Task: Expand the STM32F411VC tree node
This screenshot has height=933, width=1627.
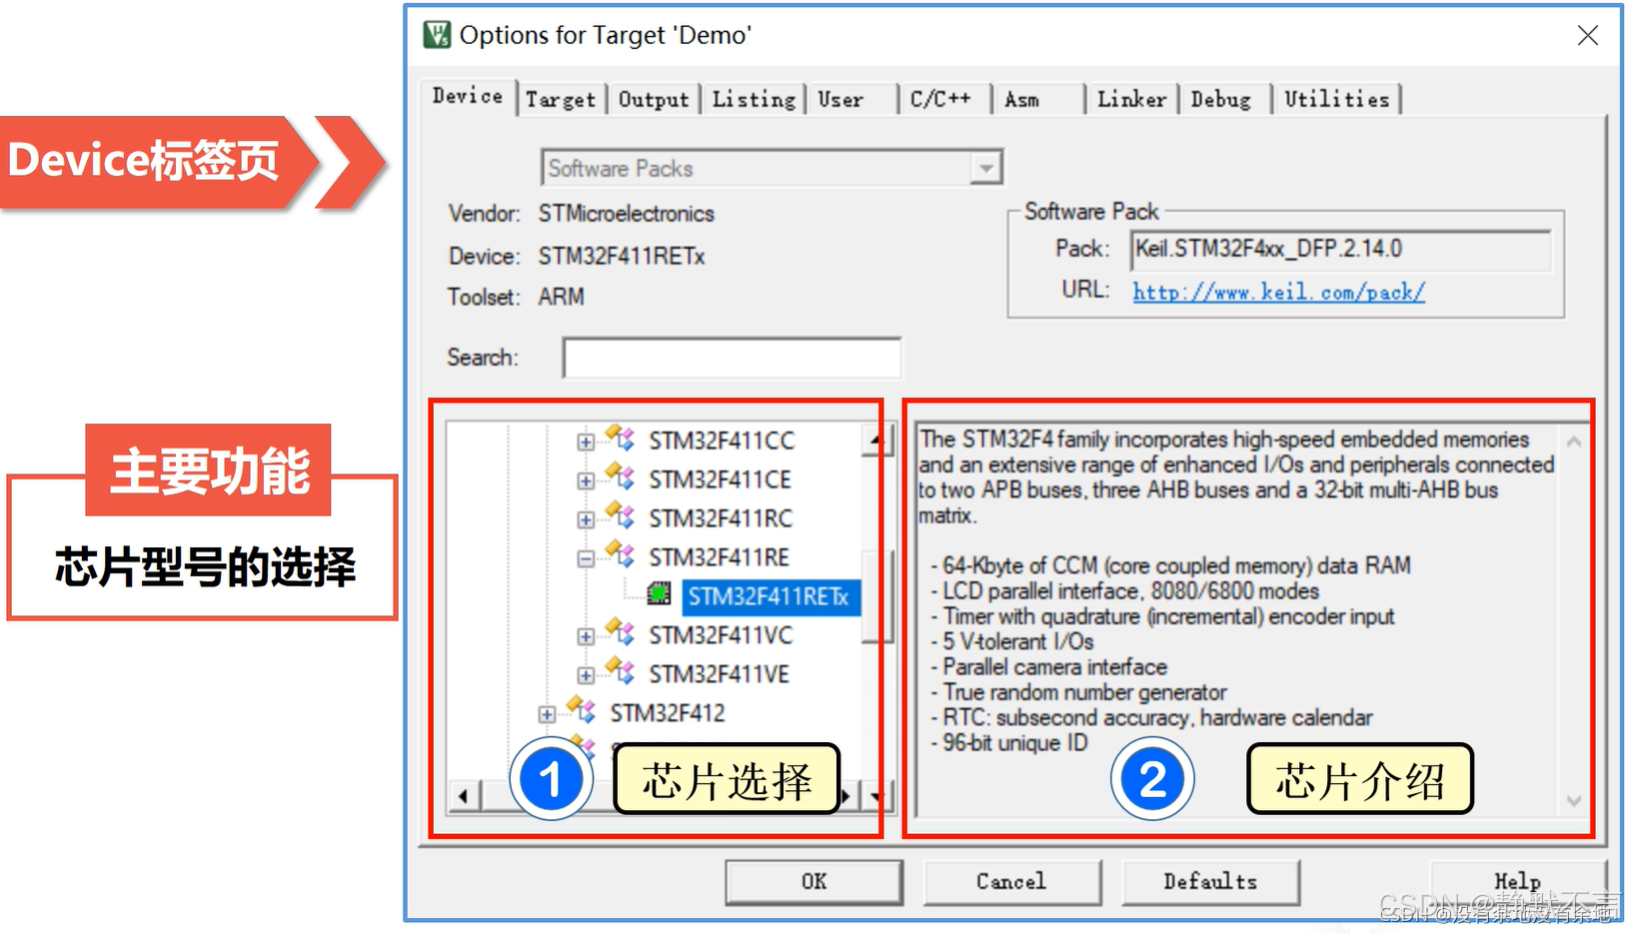Action: 586,633
